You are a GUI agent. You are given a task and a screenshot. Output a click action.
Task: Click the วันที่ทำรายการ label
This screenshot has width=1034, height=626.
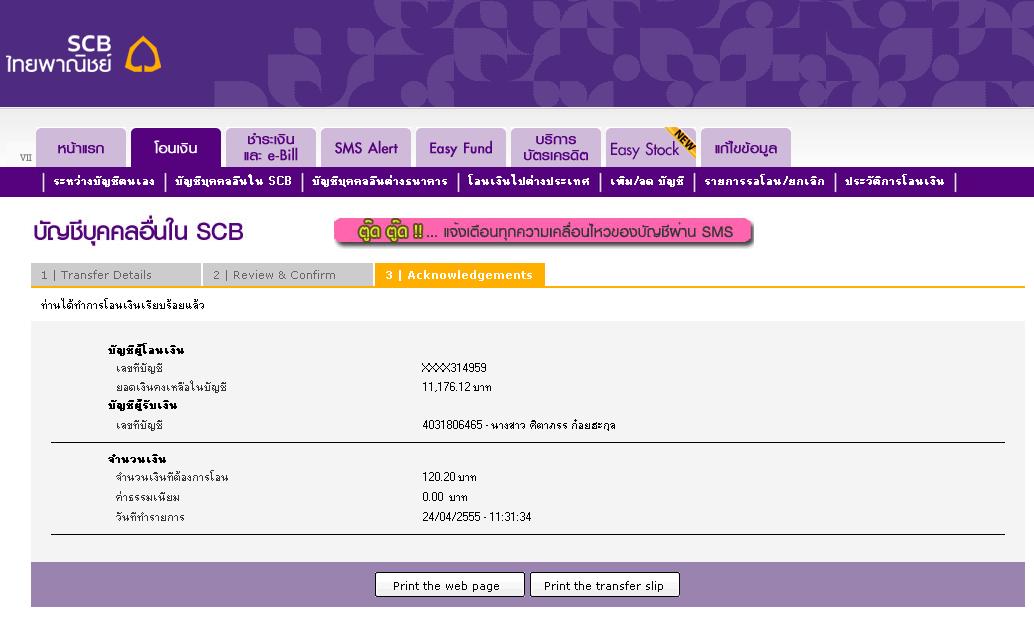tap(150, 517)
